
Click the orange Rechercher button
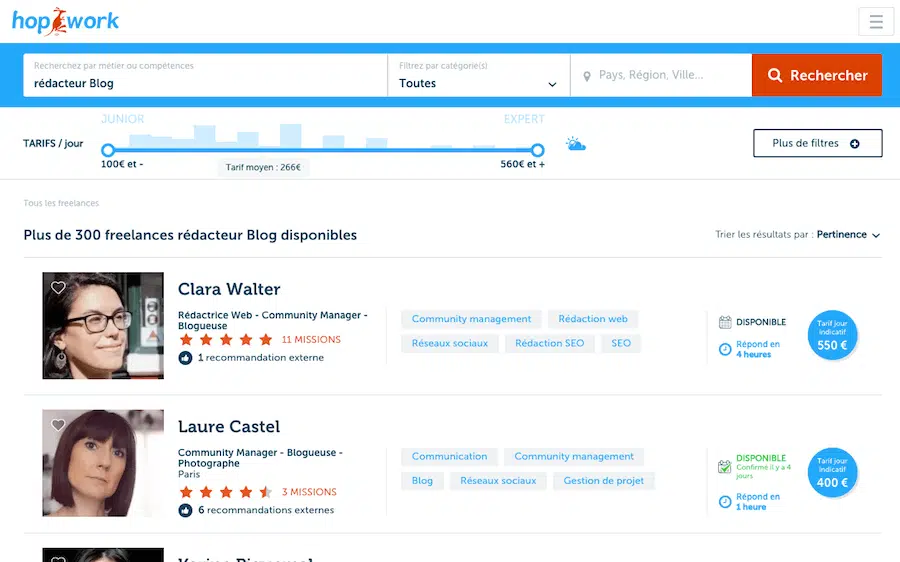point(816,75)
